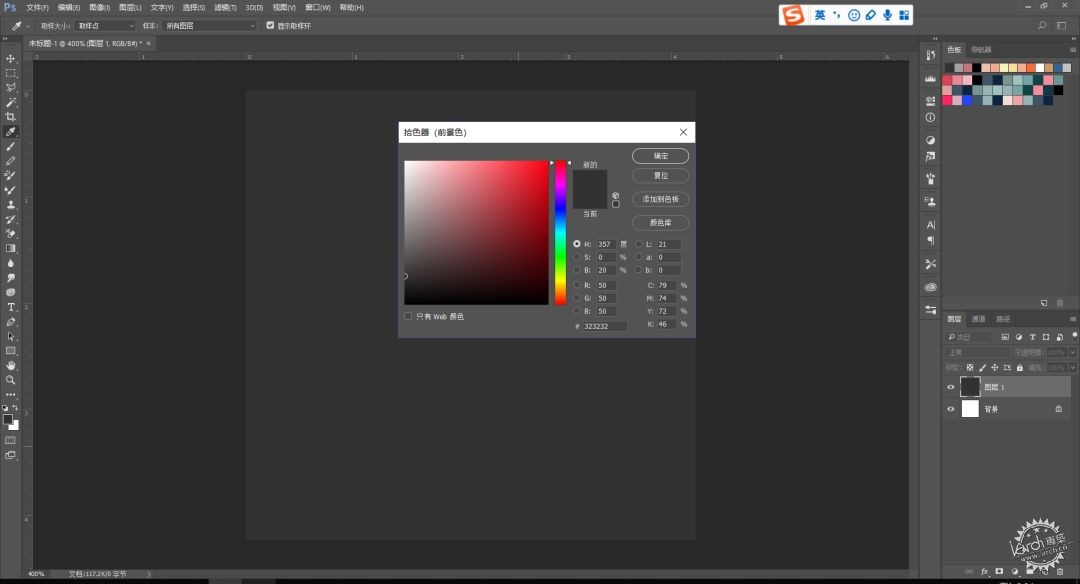Select the S saturation radio button
This screenshot has height=584, width=1080.
point(577,257)
